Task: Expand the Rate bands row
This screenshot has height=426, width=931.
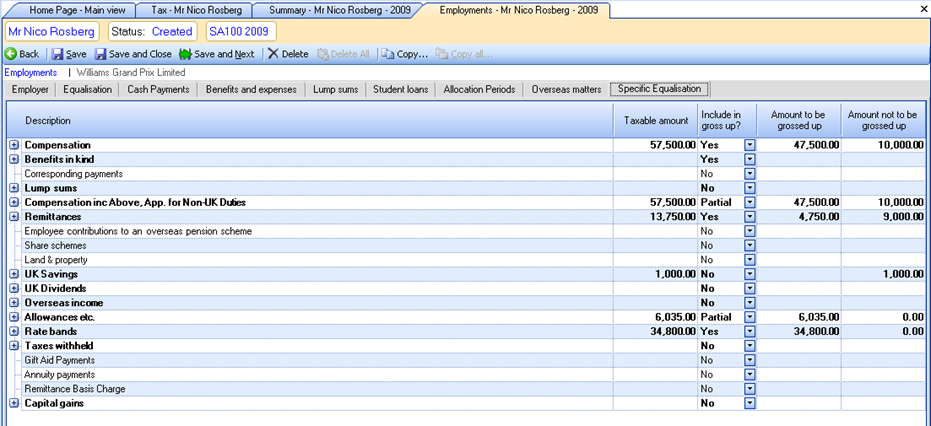Action: pyautogui.click(x=14, y=332)
